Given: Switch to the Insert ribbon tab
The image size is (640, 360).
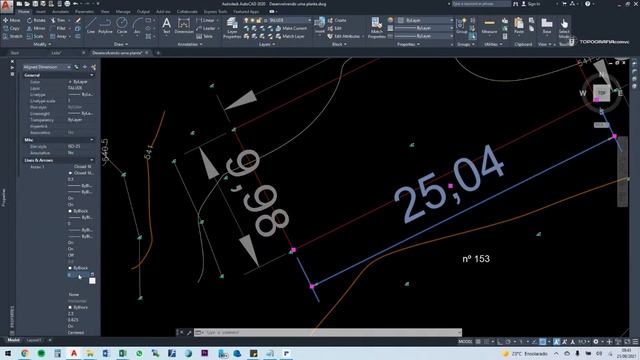Looking at the screenshot, I should [x=40, y=12].
